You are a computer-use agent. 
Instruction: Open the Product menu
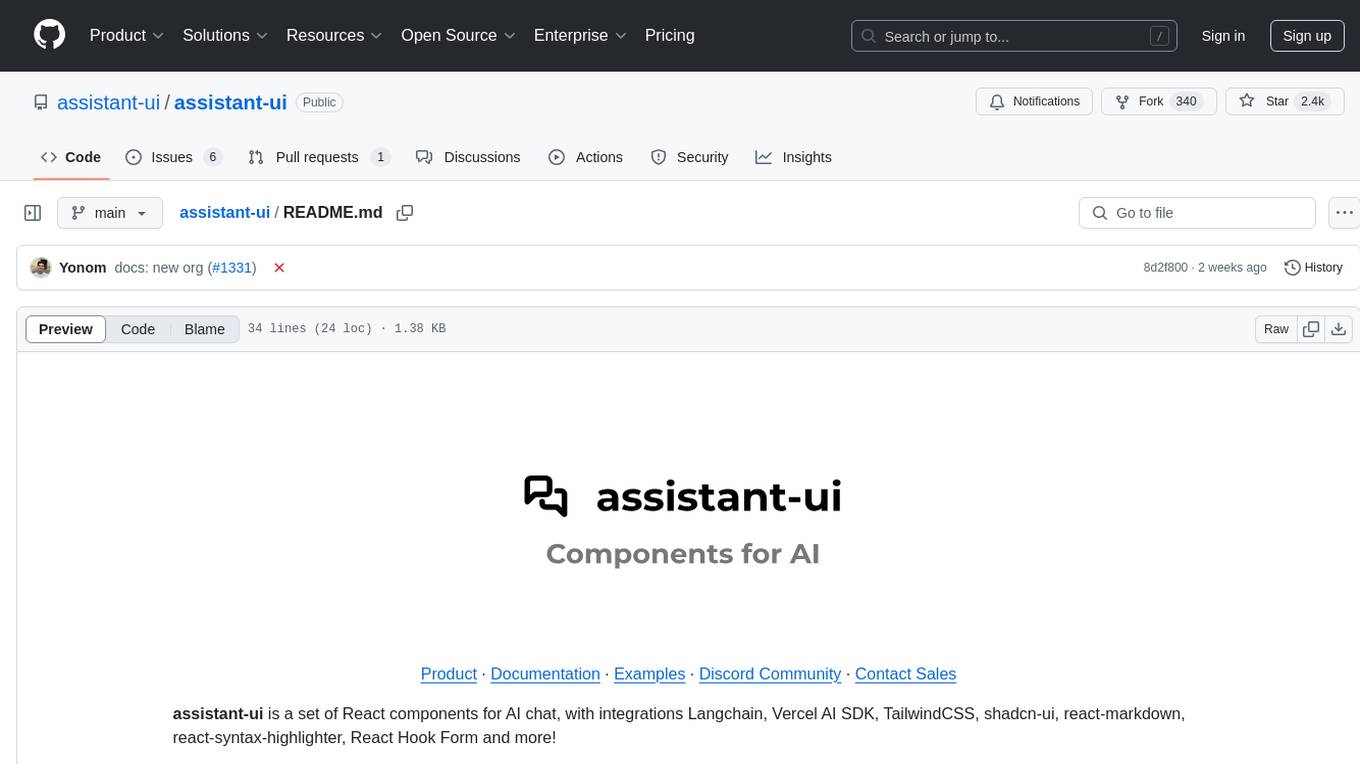127,35
